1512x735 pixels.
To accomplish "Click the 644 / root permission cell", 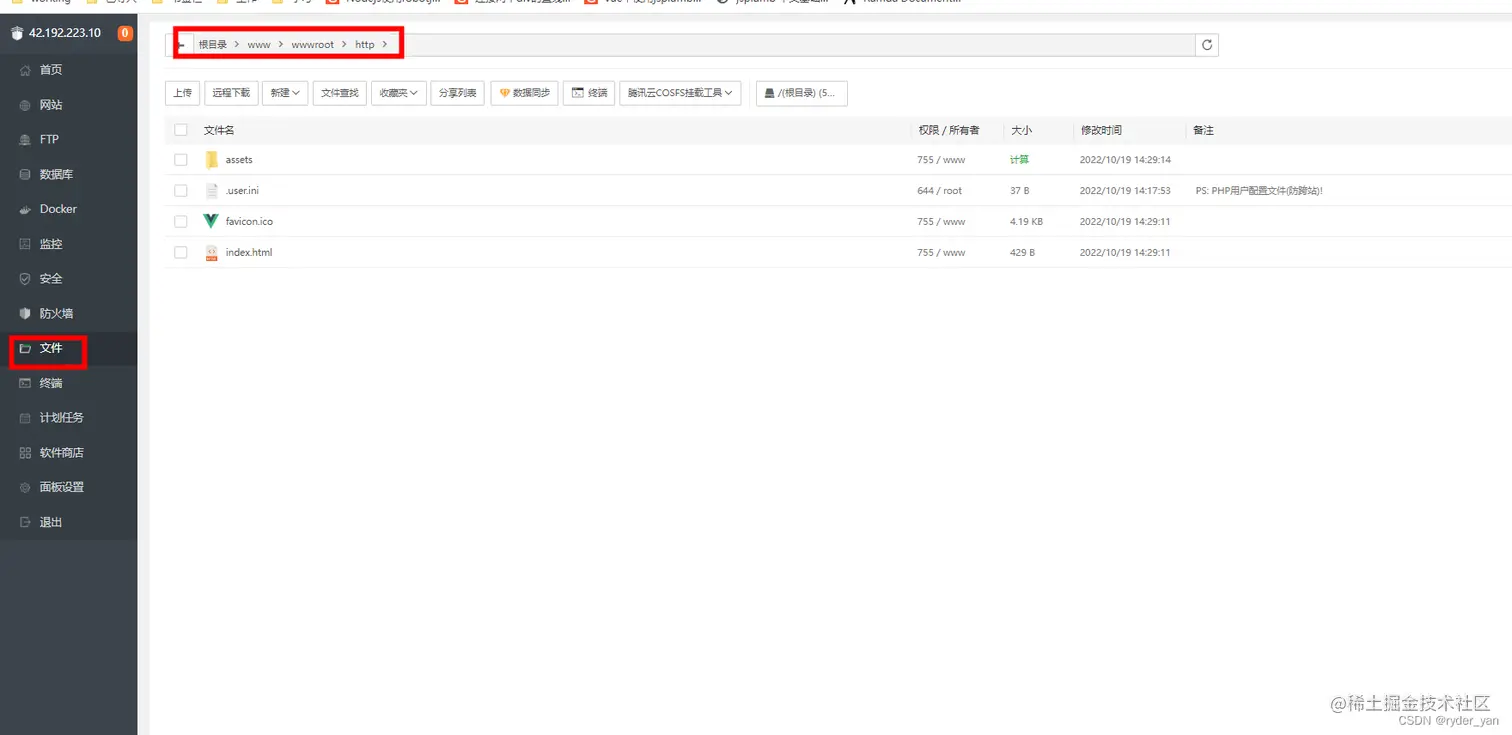I will pos(939,190).
